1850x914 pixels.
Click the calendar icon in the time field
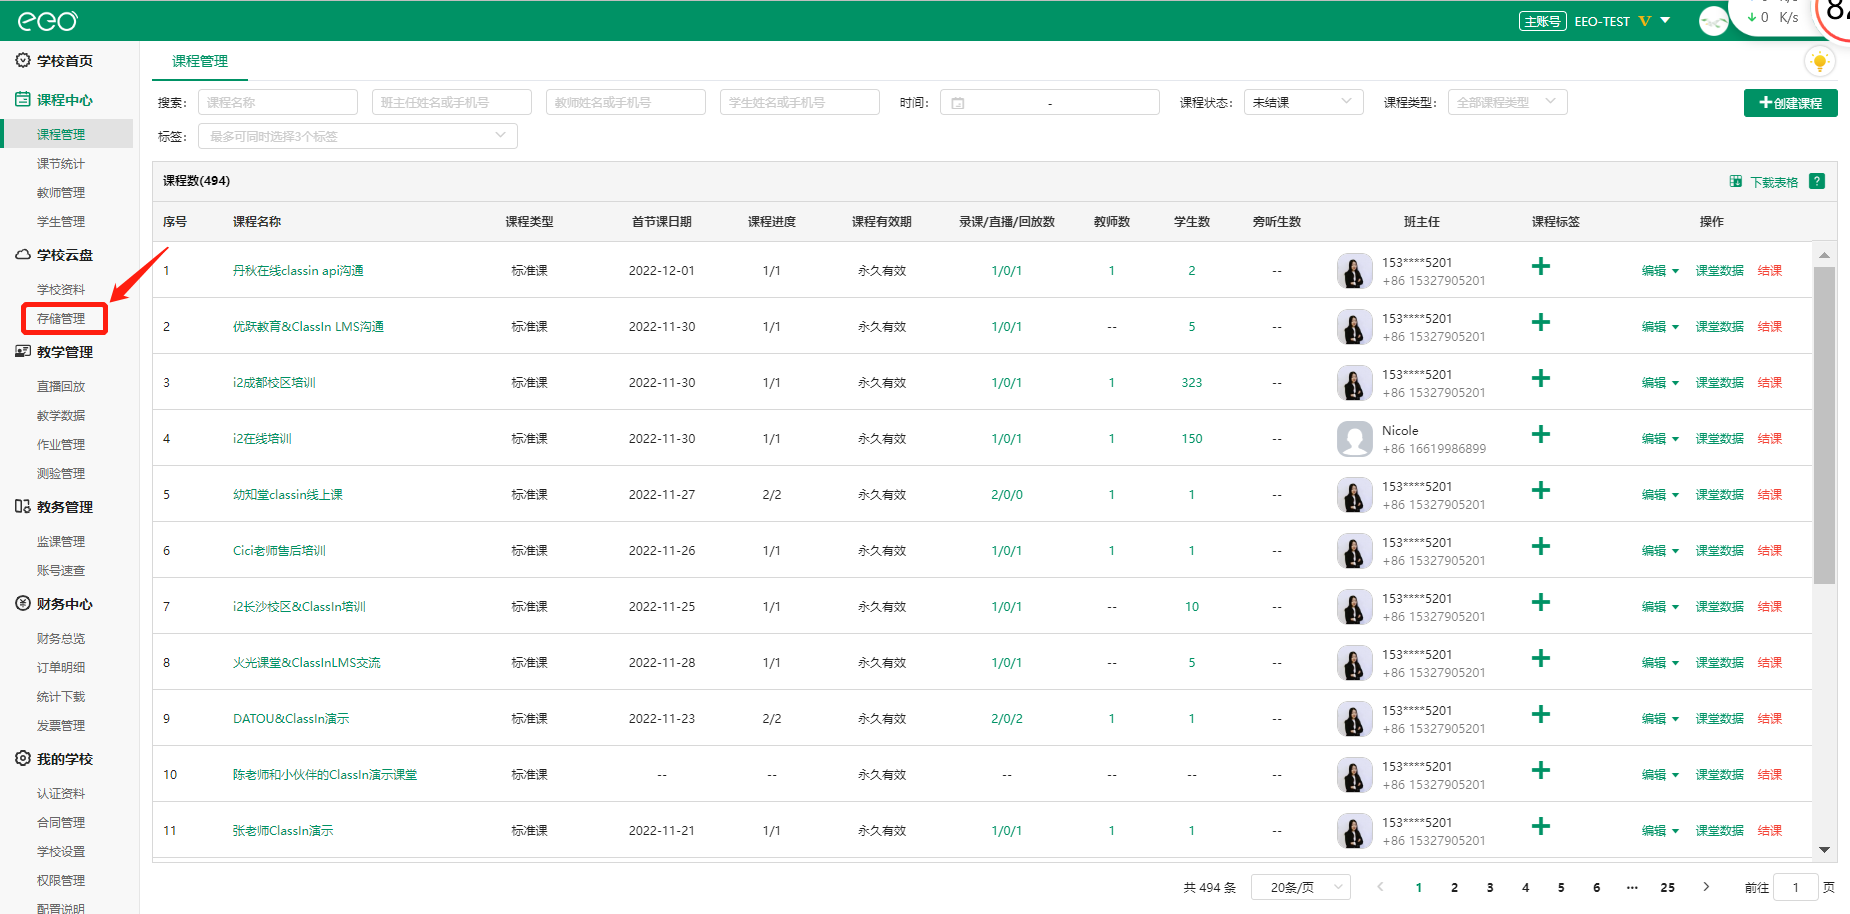958,103
